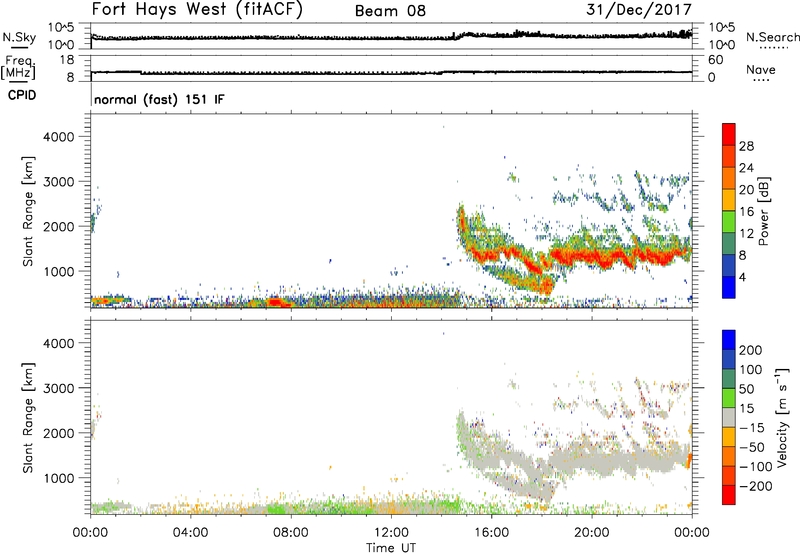The image size is (800, 554).
Task: Click the "200" value on the Velocity colorbar
Action: coord(751,350)
